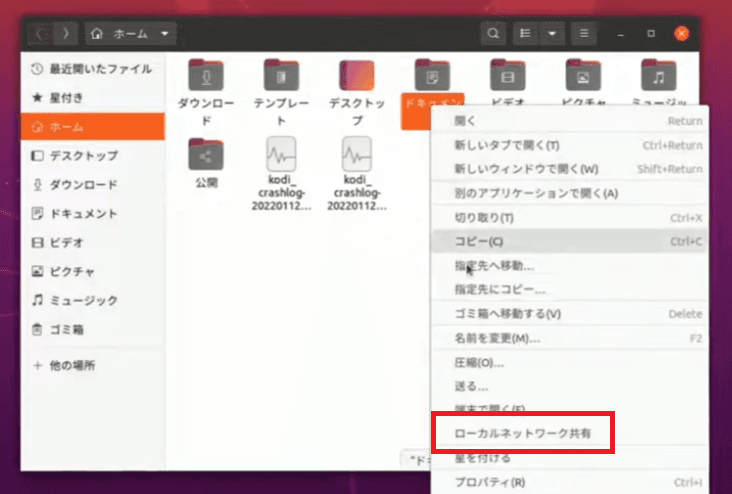Open the テンプレート folder icon

pyautogui.click(x=281, y=76)
